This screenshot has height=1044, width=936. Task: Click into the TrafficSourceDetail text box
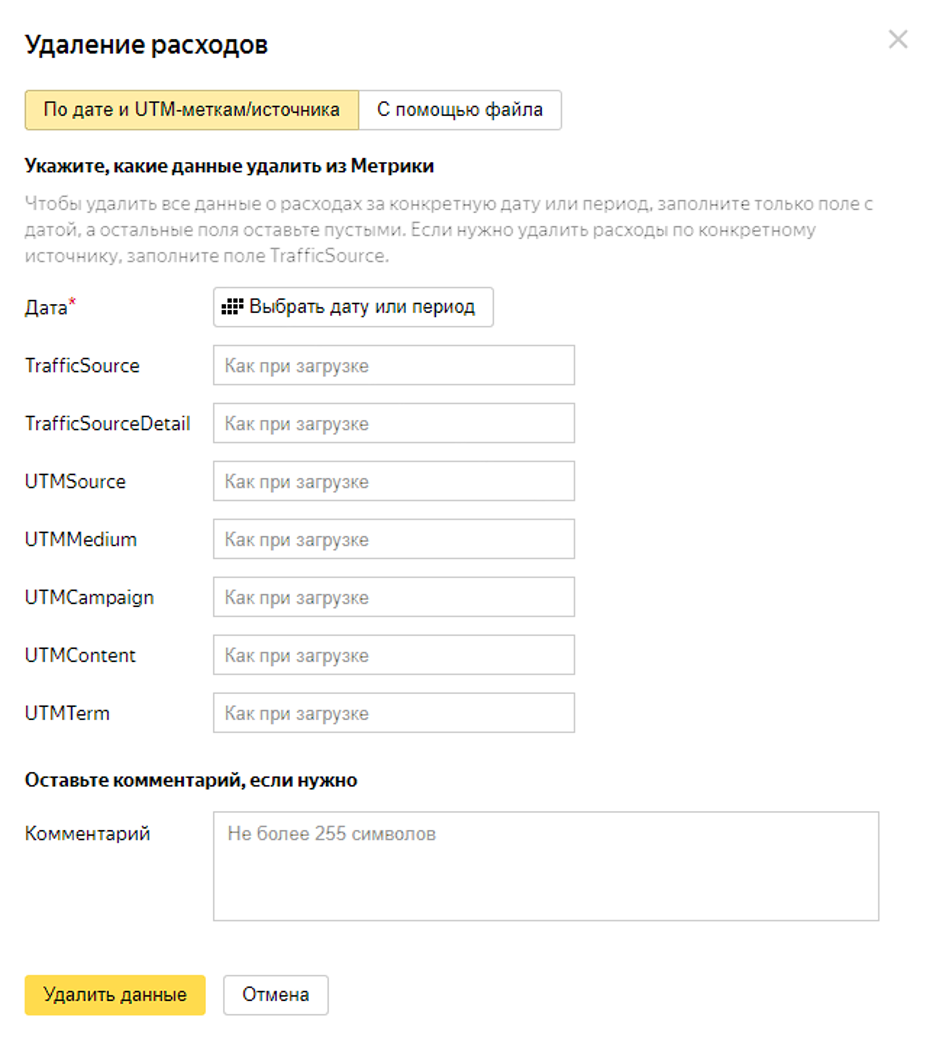[394, 424]
